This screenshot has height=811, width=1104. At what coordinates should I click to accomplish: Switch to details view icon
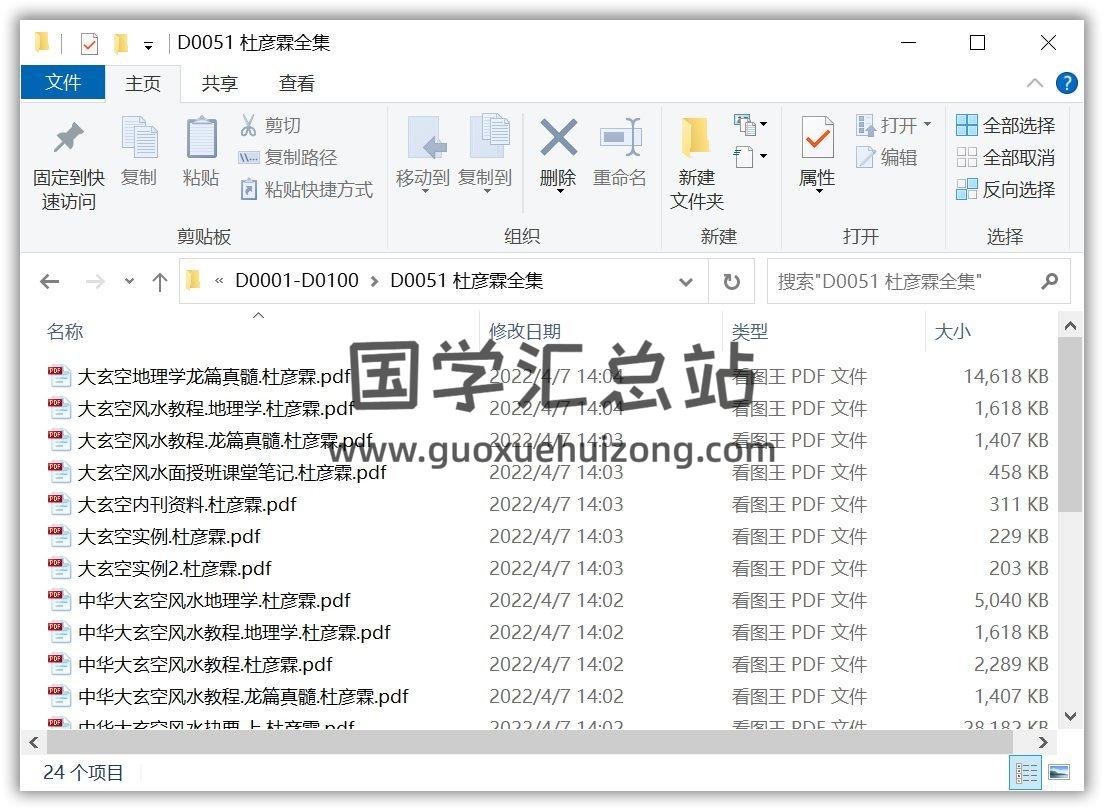[1027, 773]
